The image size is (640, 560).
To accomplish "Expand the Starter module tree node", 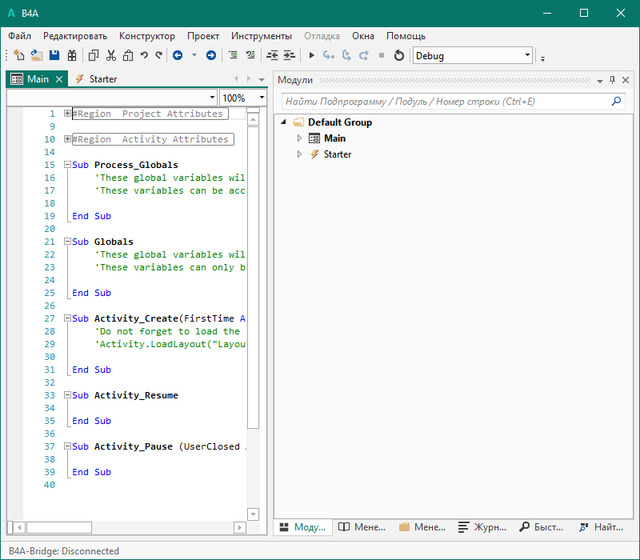I will click(x=299, y=155).
